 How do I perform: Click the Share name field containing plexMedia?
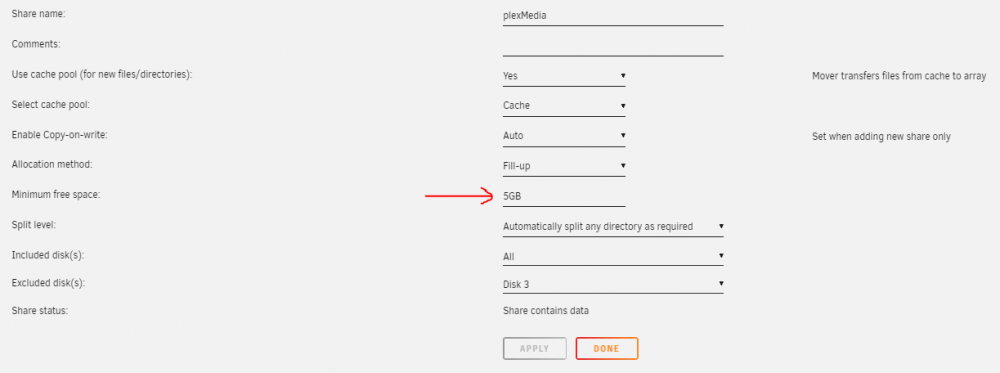(x=613, y=16)
